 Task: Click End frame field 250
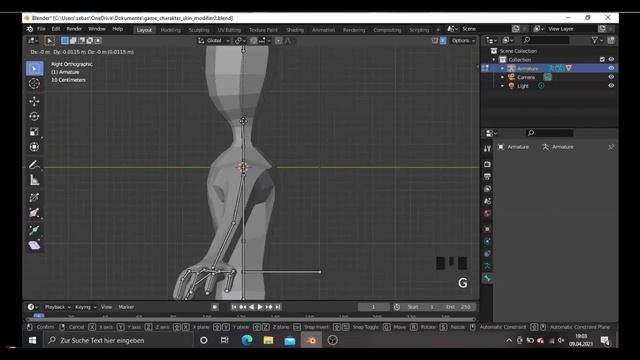coord(458,307)
